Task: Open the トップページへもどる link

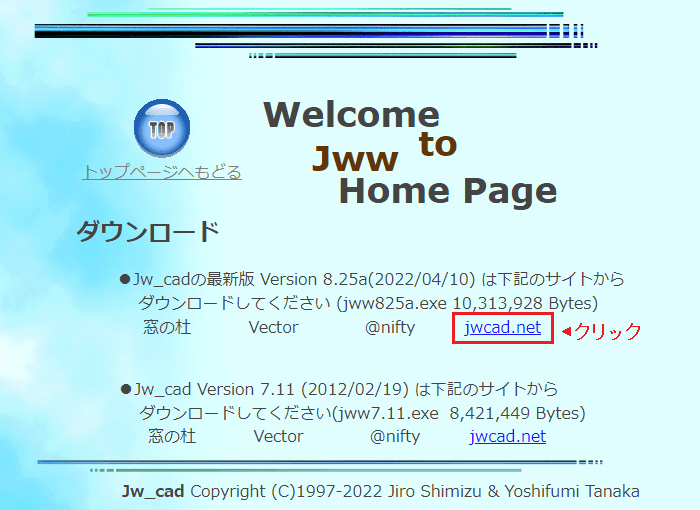Action: [x=162, y=172]
